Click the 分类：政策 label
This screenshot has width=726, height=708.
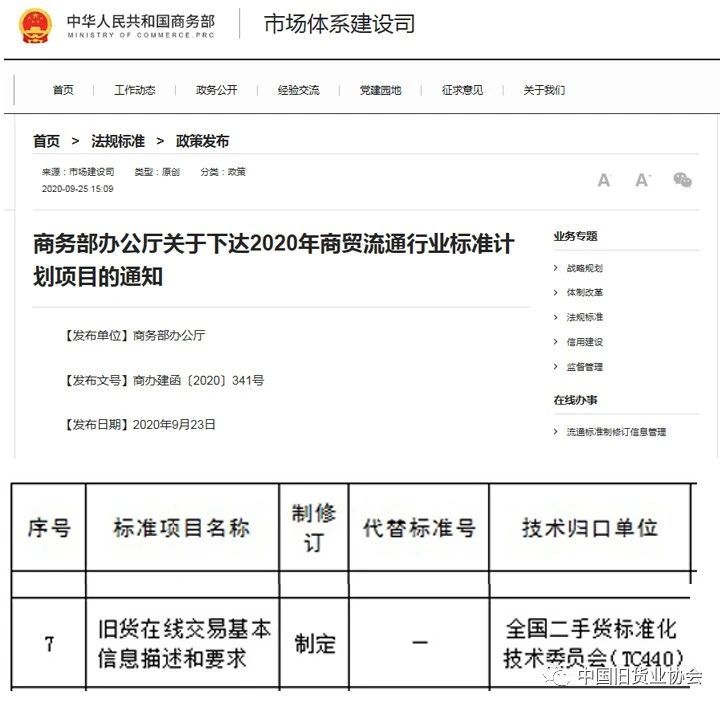coord(223,172)
